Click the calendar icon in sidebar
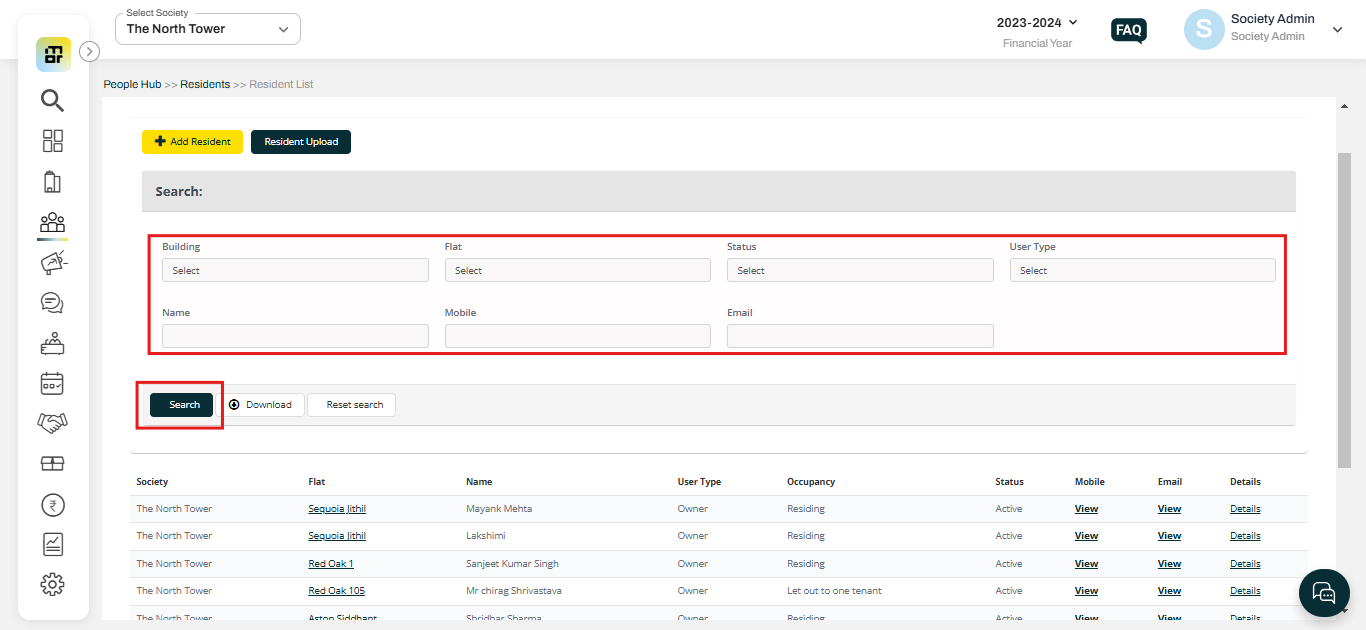The width and height of the screenshot is (1366, 630). [x=52, y=383]
